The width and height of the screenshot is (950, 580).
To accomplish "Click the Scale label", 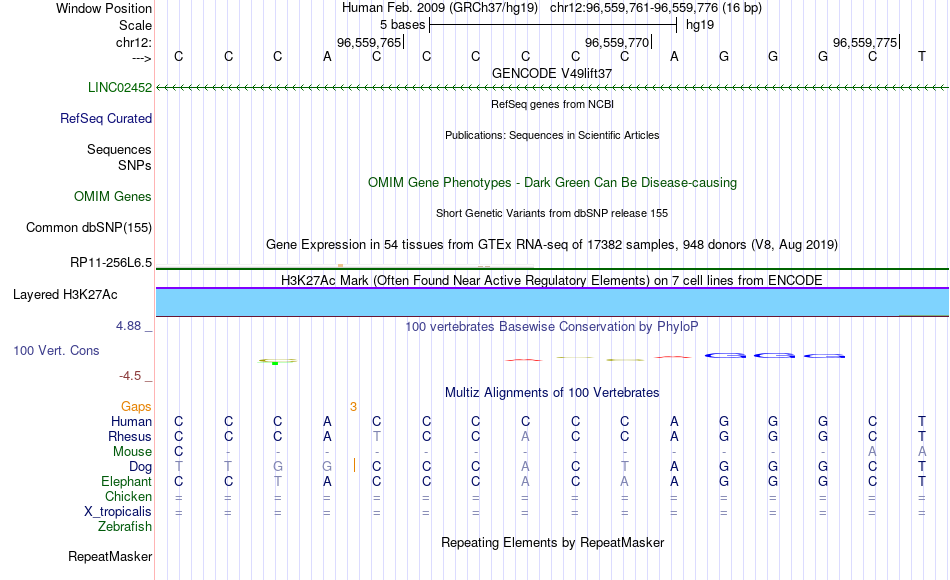I will [x=136, y=25].
